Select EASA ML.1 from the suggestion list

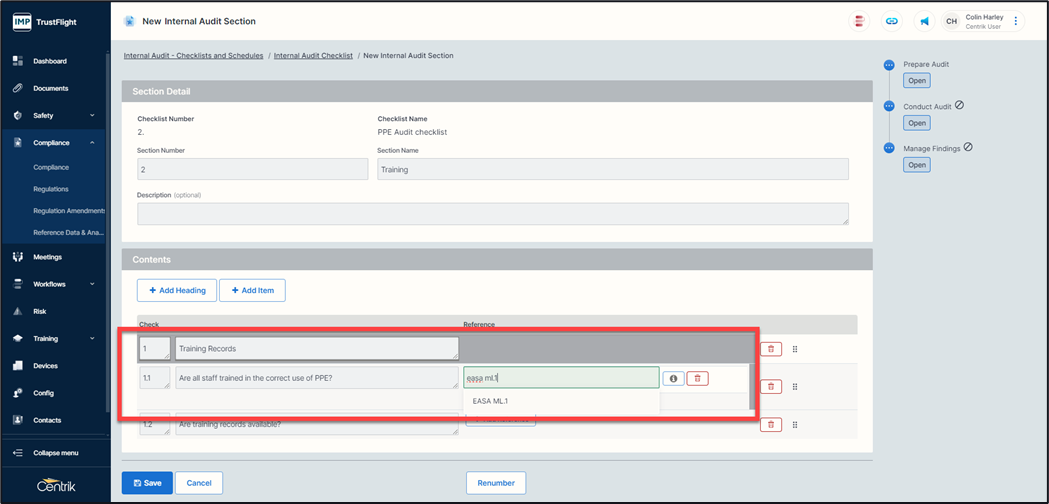[x=491, y=401]
